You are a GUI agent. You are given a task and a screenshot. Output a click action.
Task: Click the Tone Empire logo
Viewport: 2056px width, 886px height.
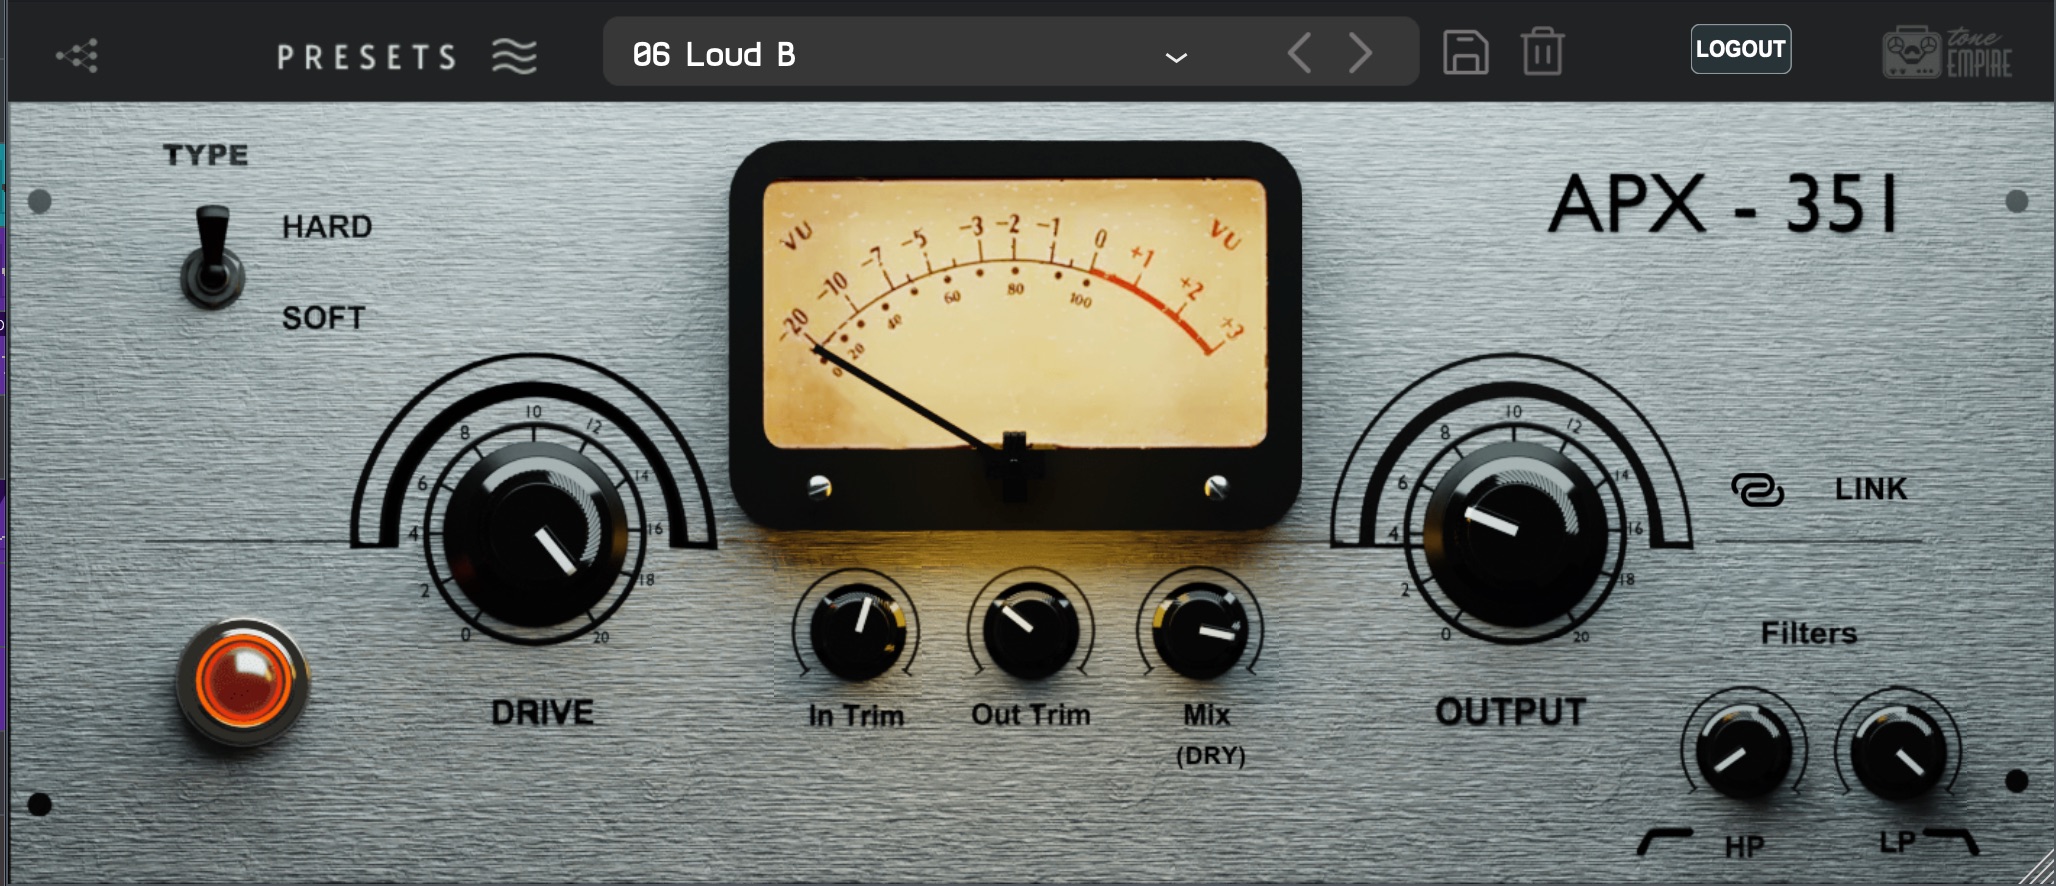(1946, 53)
